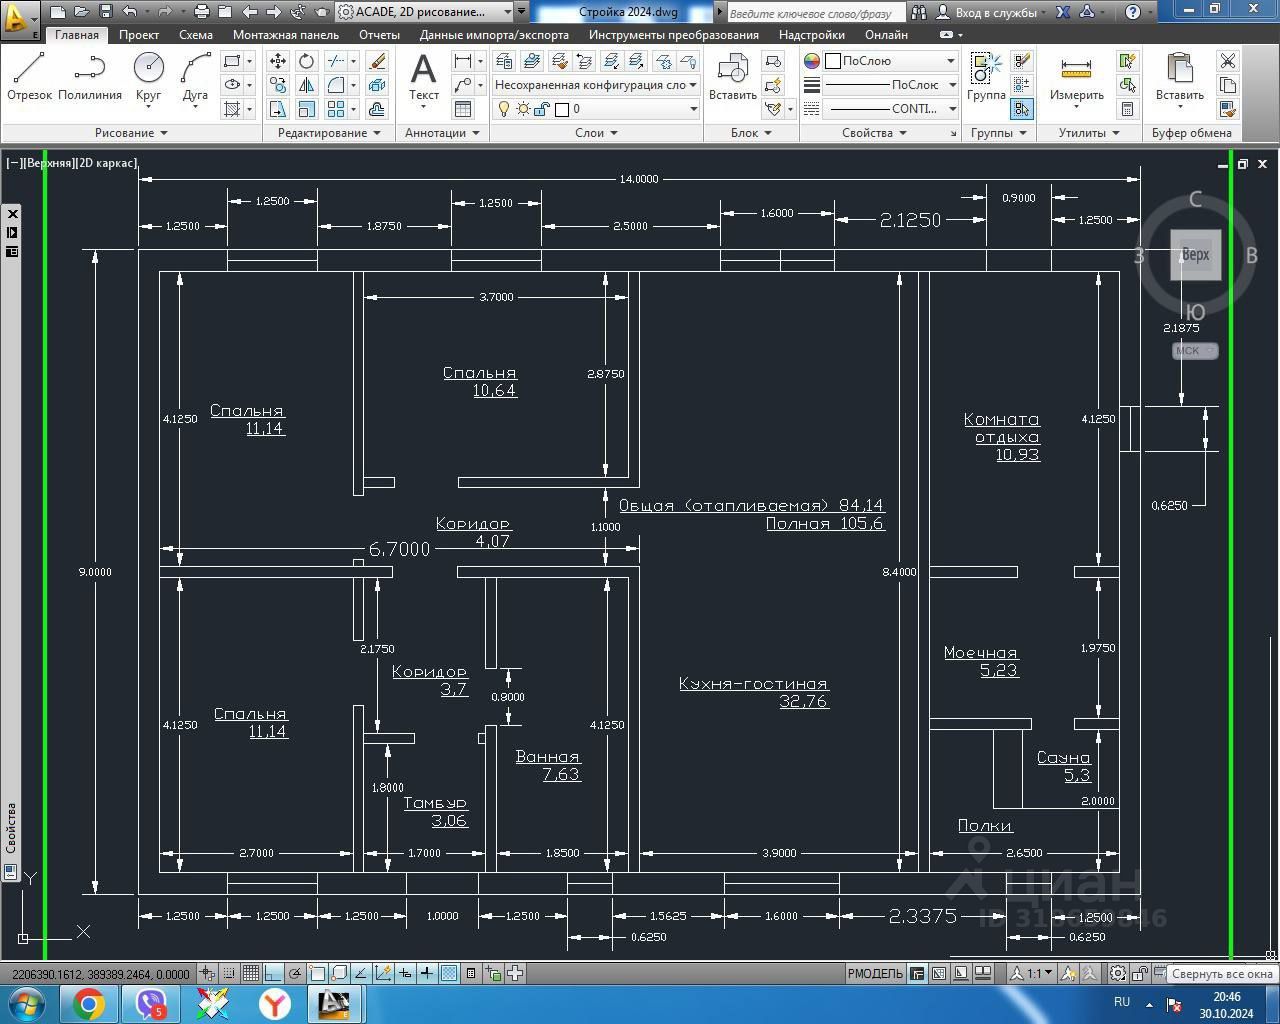
Task: Insert a table from Аннотации panel
Action: (x=463, y=109)
